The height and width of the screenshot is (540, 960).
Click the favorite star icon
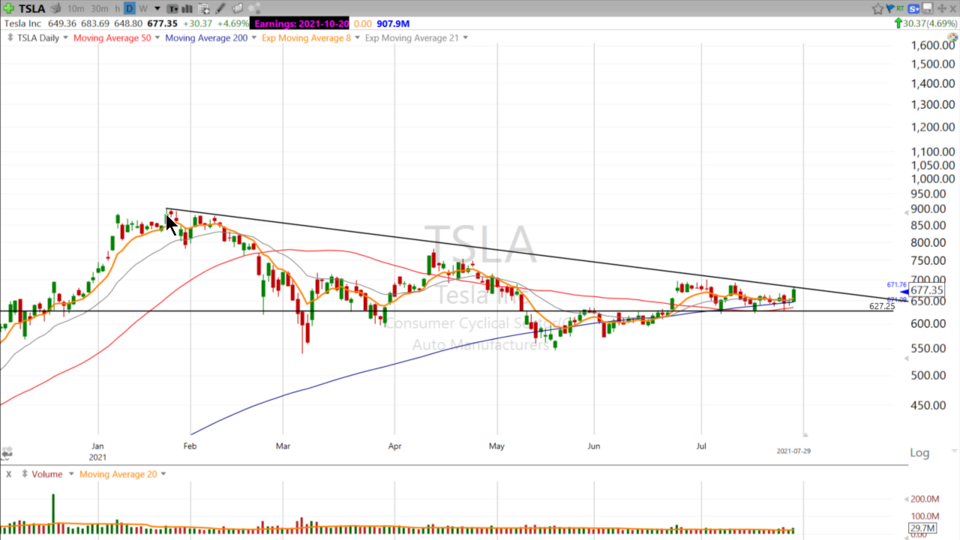[x=878, y=9]
